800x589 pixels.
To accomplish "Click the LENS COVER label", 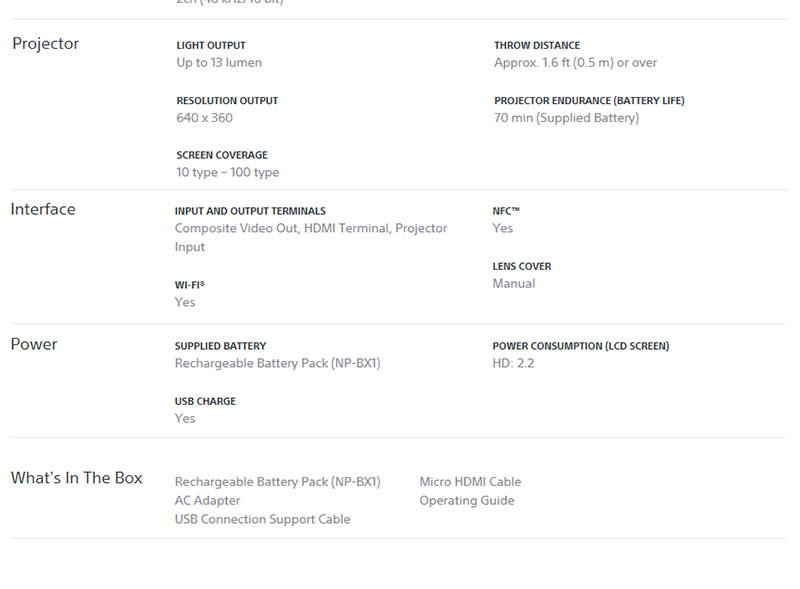I will click(522, 267).
